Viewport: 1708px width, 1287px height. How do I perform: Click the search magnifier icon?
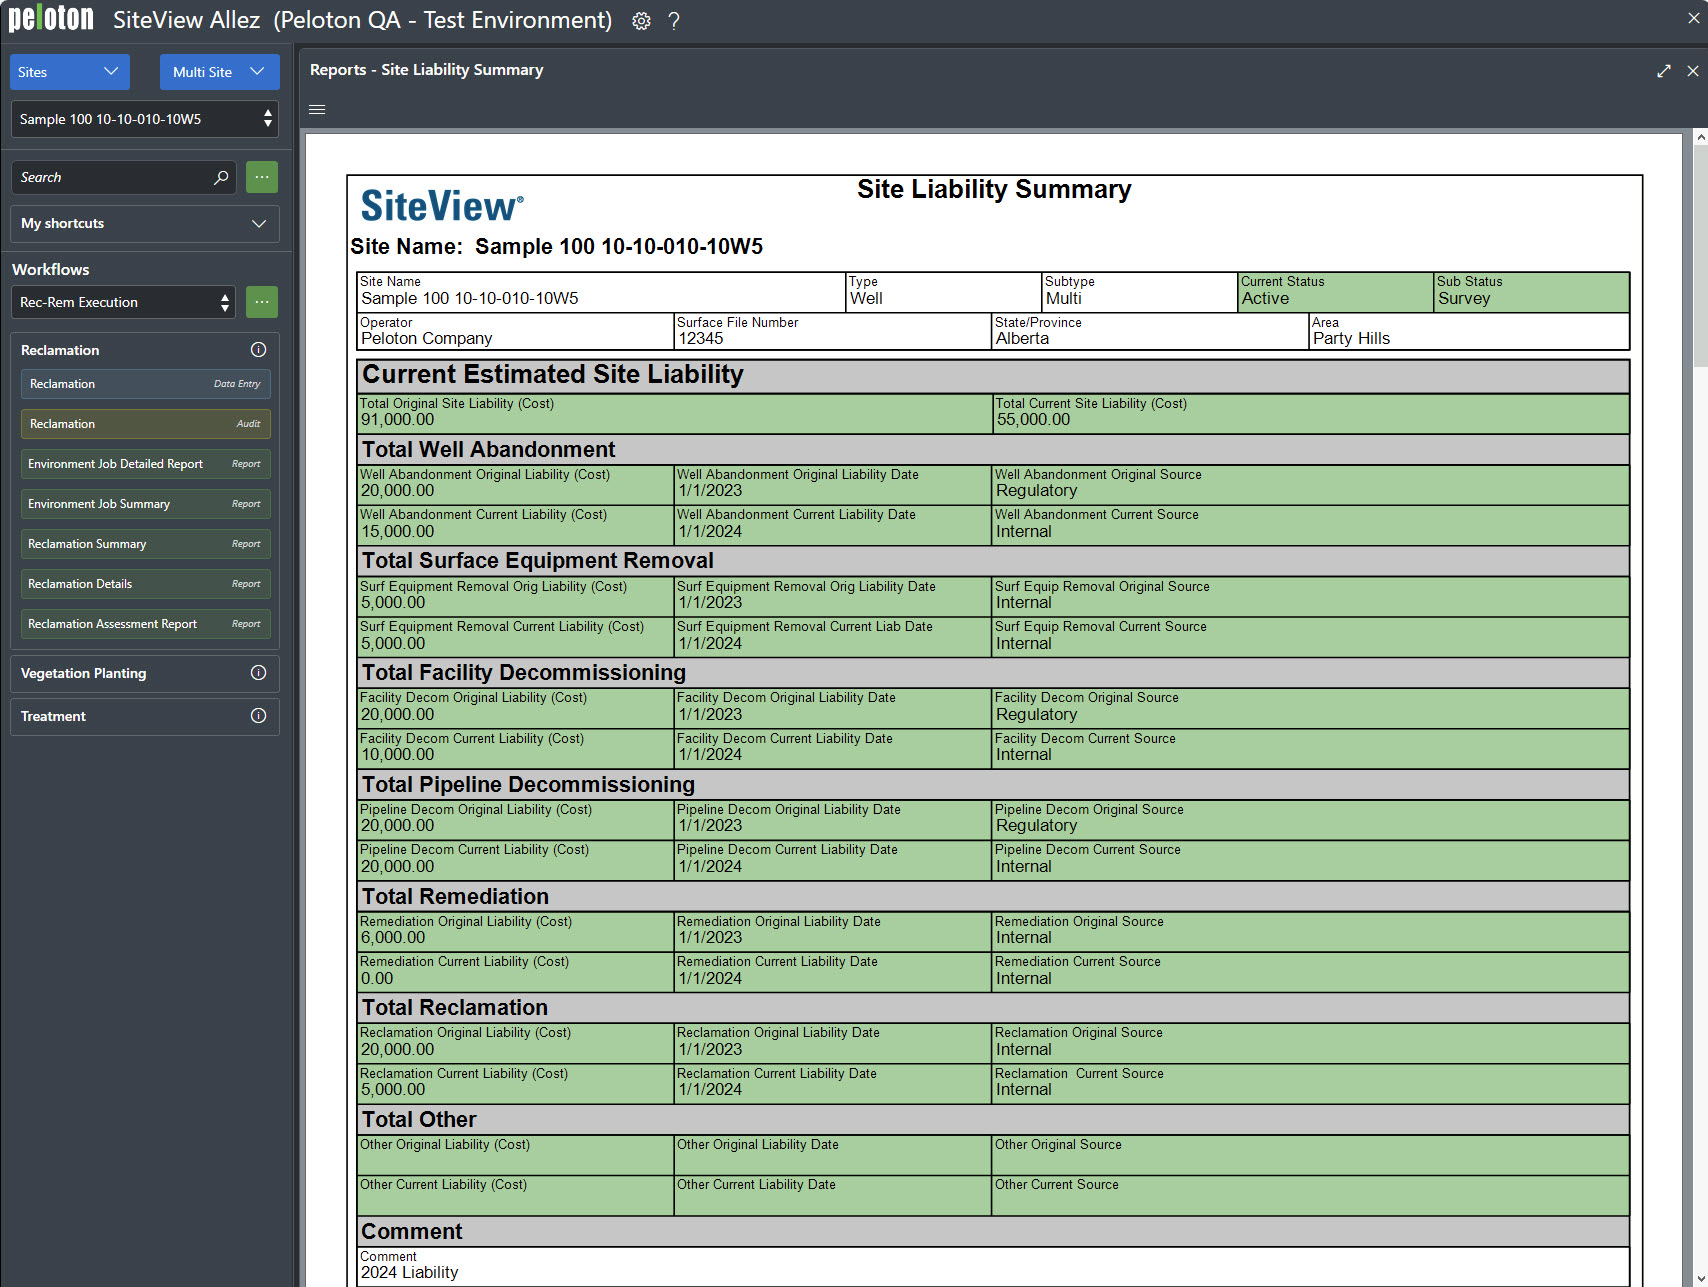pos(221,177)
